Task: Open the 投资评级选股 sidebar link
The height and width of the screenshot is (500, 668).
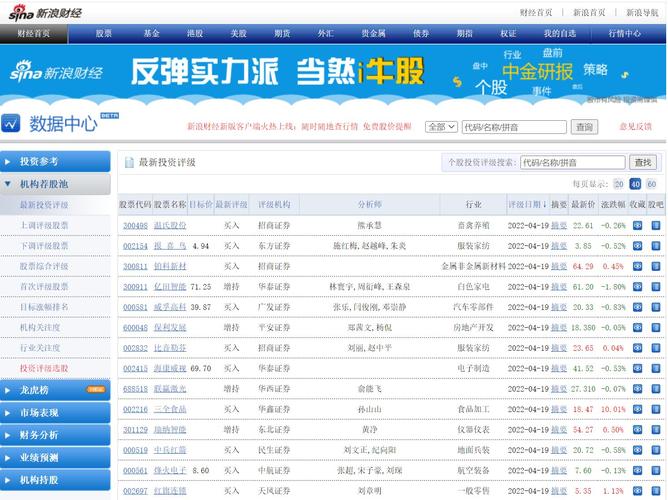Action: tap(44, 368)
